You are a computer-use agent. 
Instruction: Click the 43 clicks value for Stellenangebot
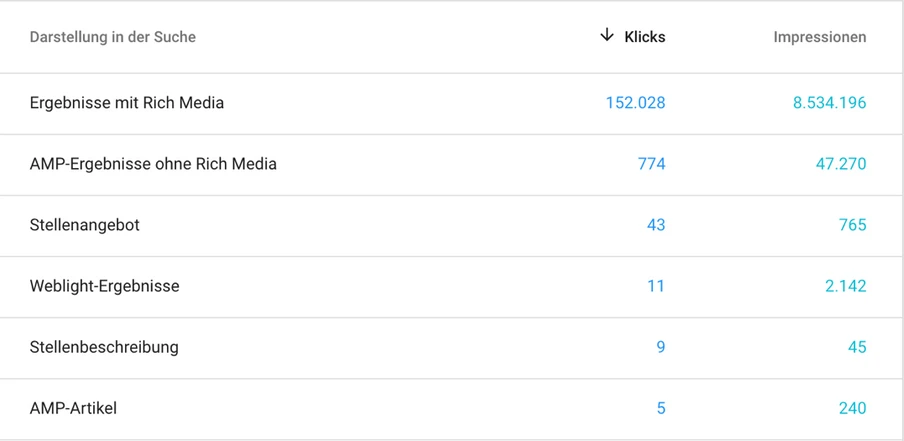(655, 225)
